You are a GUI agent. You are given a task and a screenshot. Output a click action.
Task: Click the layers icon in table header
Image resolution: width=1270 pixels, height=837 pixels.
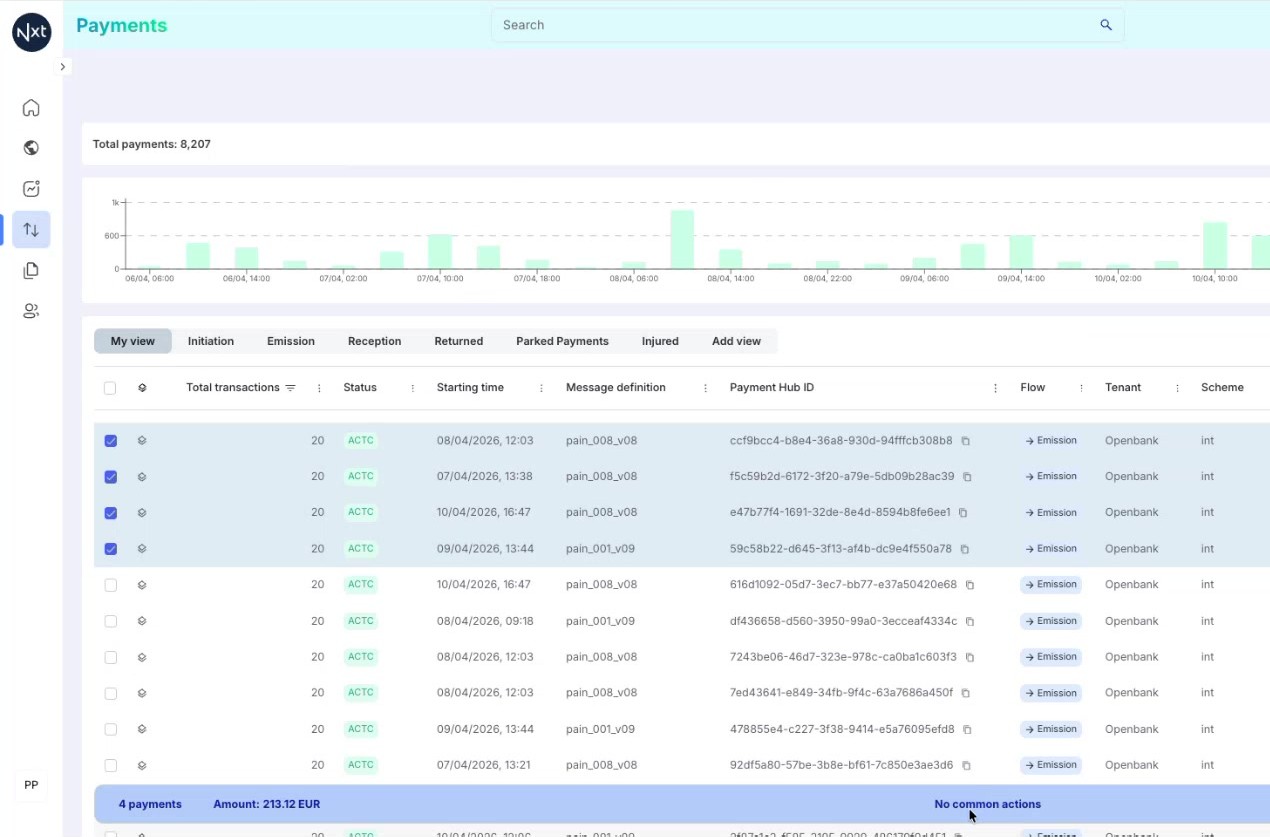point(142,388)
